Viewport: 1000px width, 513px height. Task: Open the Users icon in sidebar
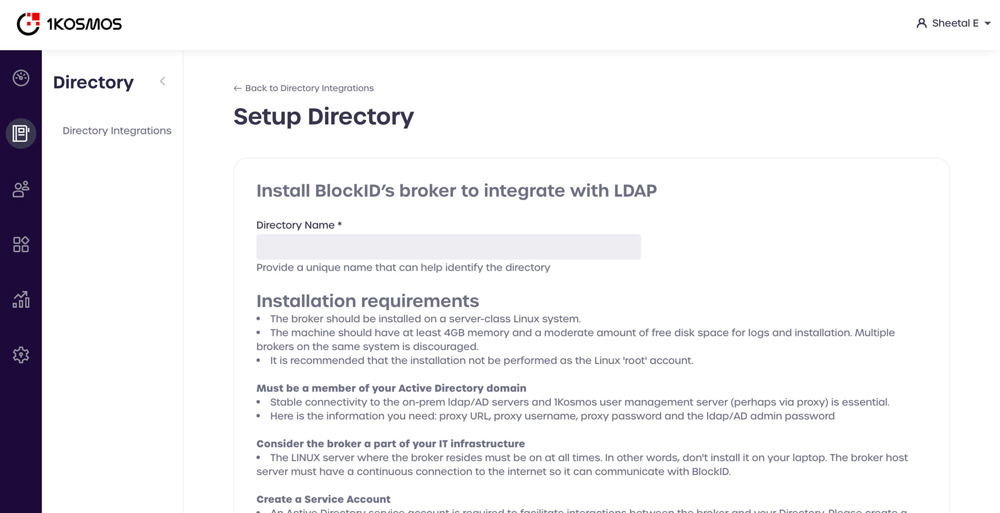click(21, 189)
